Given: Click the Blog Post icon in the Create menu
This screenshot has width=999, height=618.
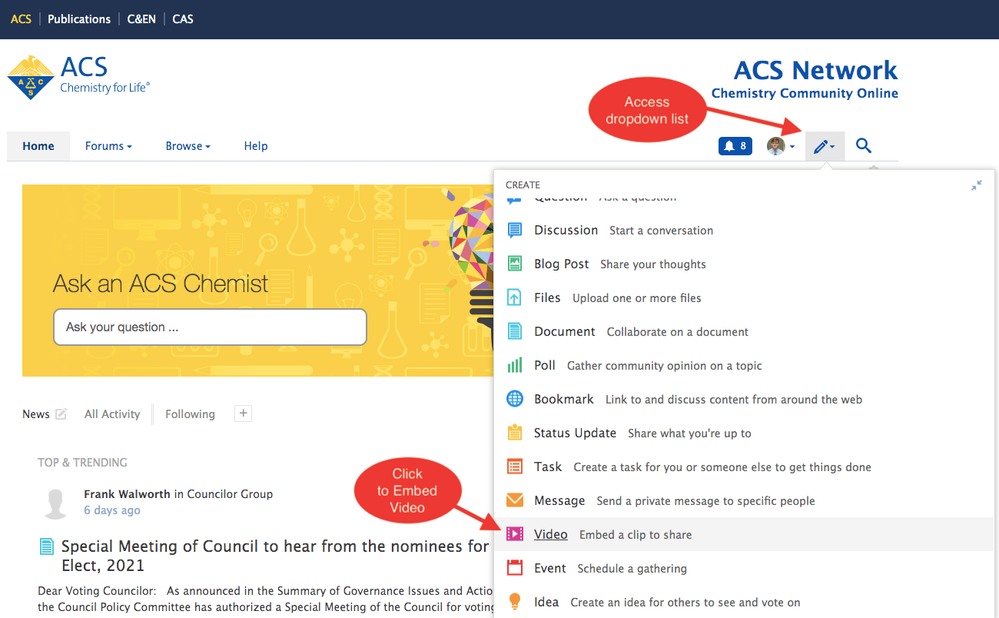Looking at the screenshot, I should point(515,264).
